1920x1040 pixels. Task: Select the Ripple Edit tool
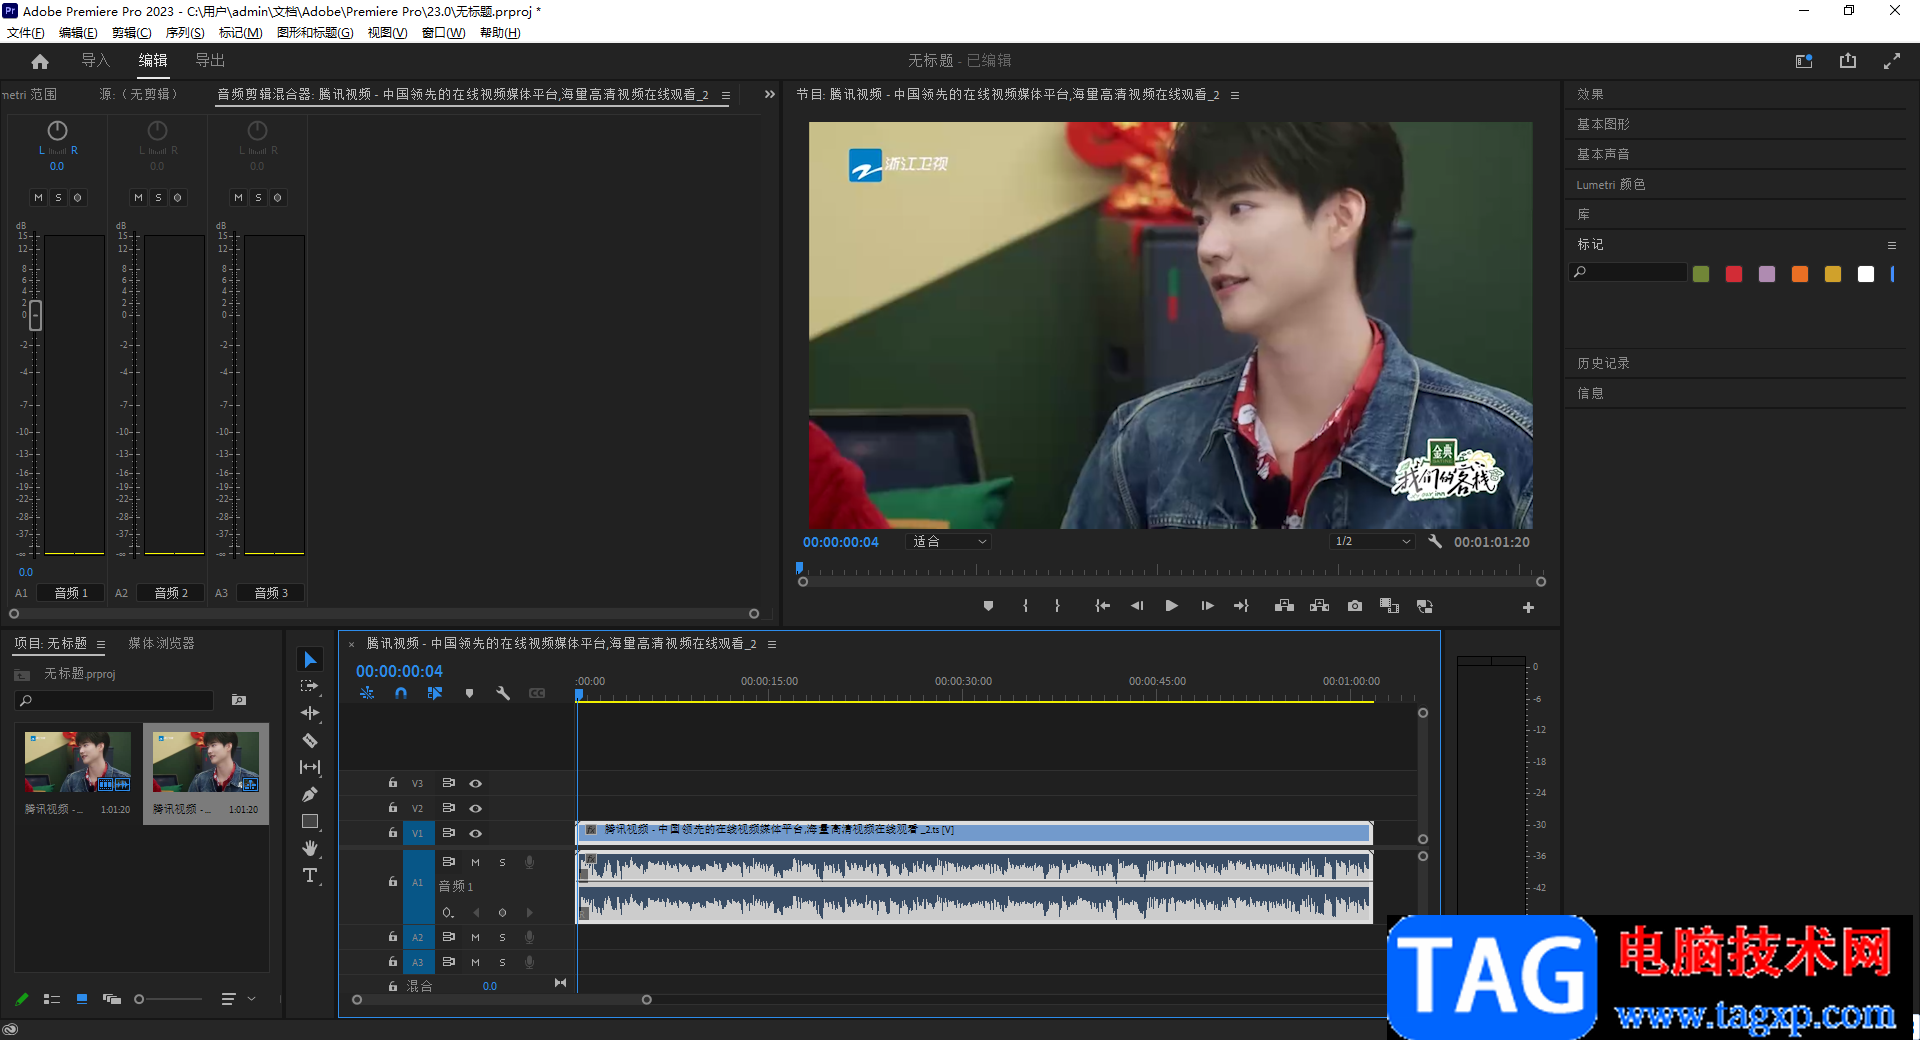310,713
